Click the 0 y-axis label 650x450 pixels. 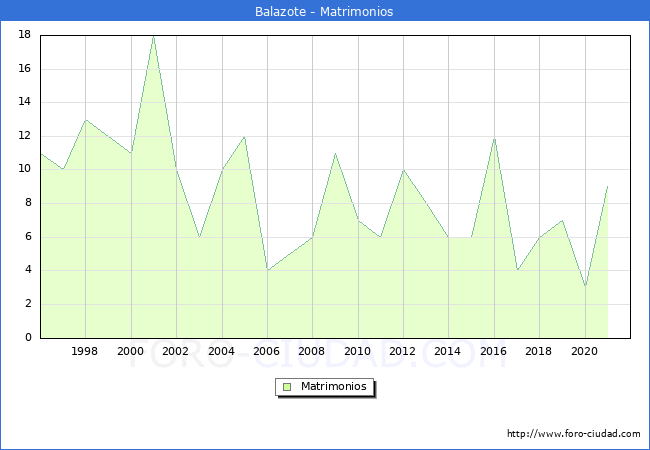coord(28,337)
